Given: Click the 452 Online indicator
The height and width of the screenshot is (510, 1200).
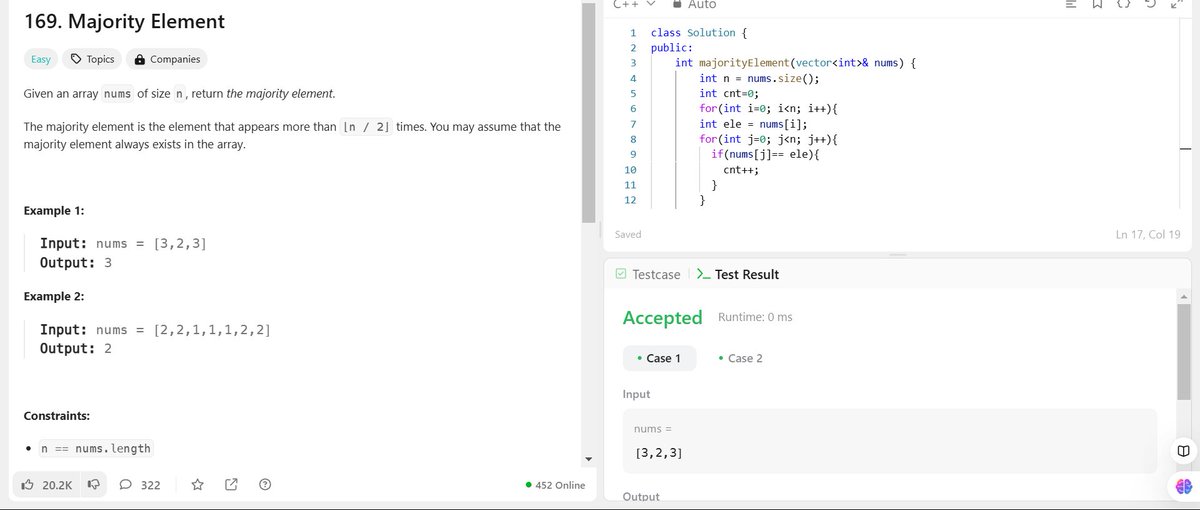Looking at the screenshot, I should (555, 485).
